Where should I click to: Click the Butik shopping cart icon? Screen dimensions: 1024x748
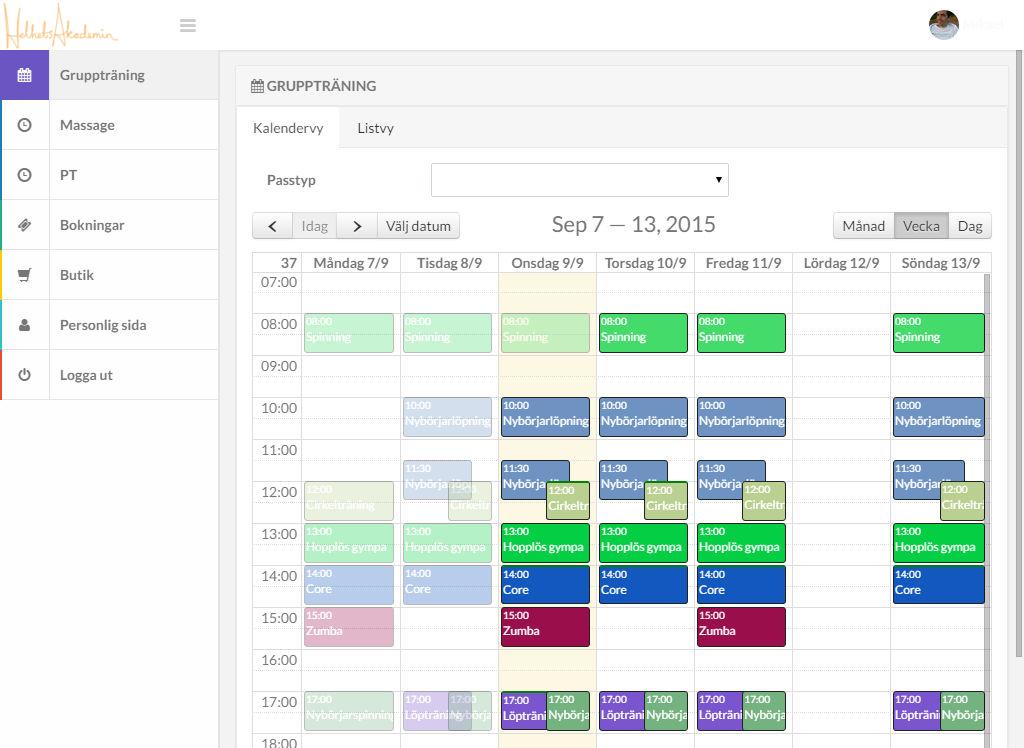coord(24,275)
